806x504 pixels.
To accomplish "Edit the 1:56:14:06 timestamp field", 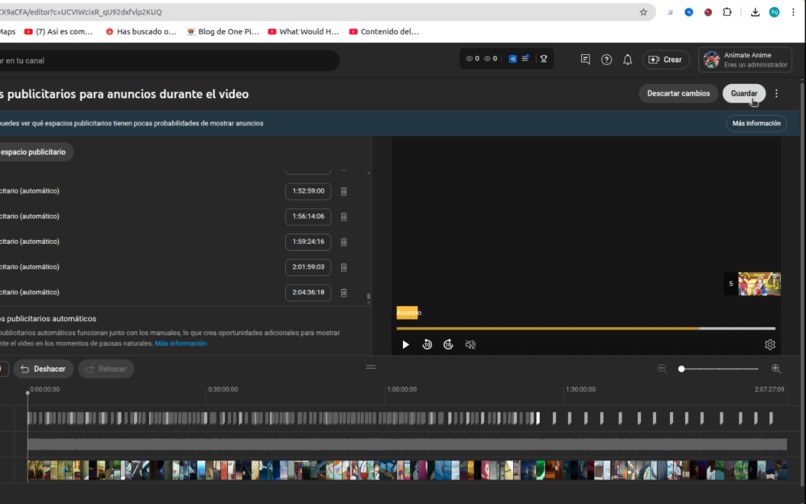I will pyautogui.click(x=308, y=217).
